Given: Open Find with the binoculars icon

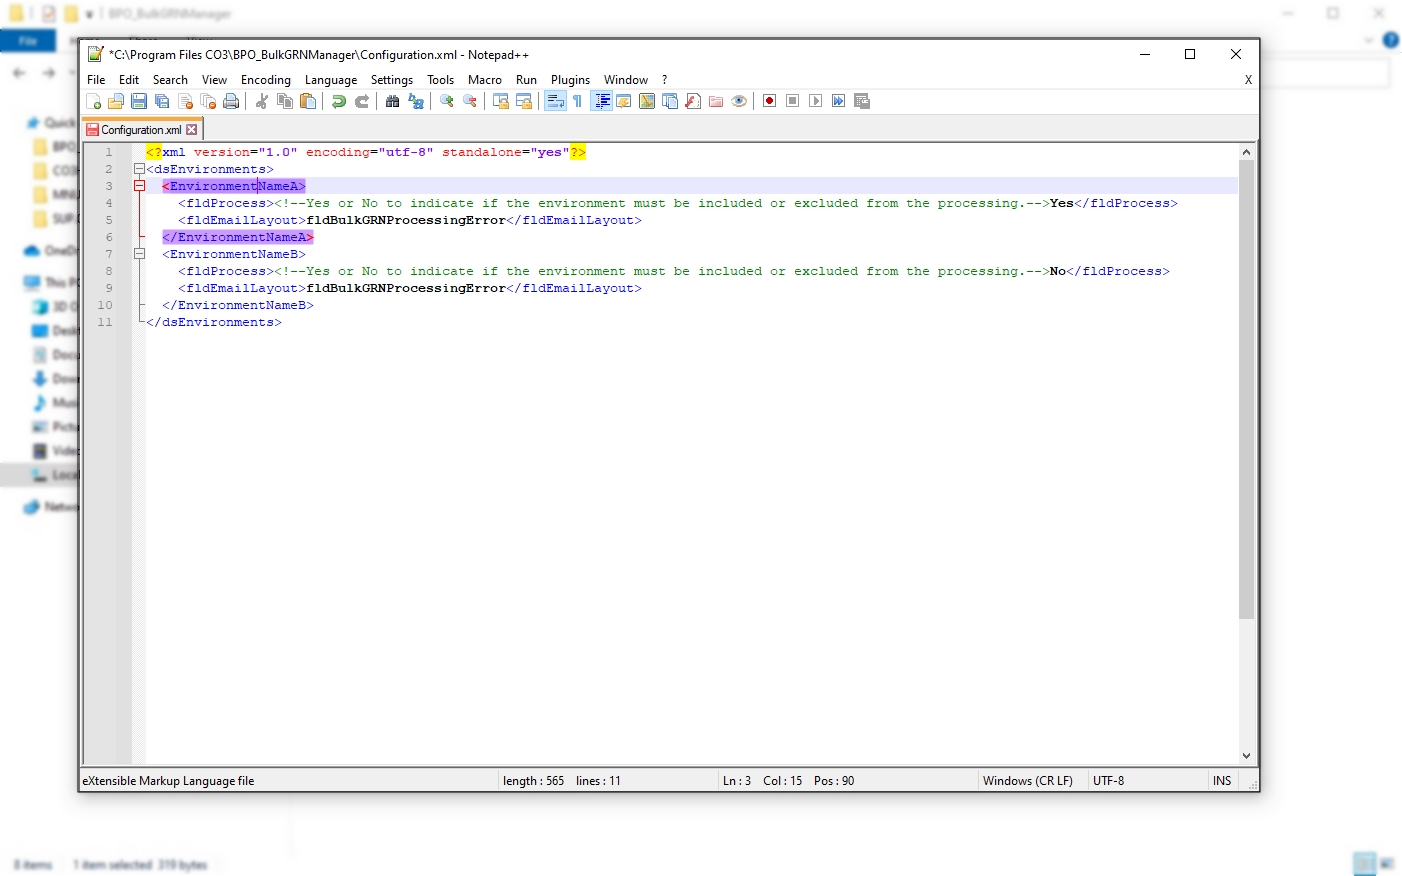Looking at the screenshot, I should point(393,102).
